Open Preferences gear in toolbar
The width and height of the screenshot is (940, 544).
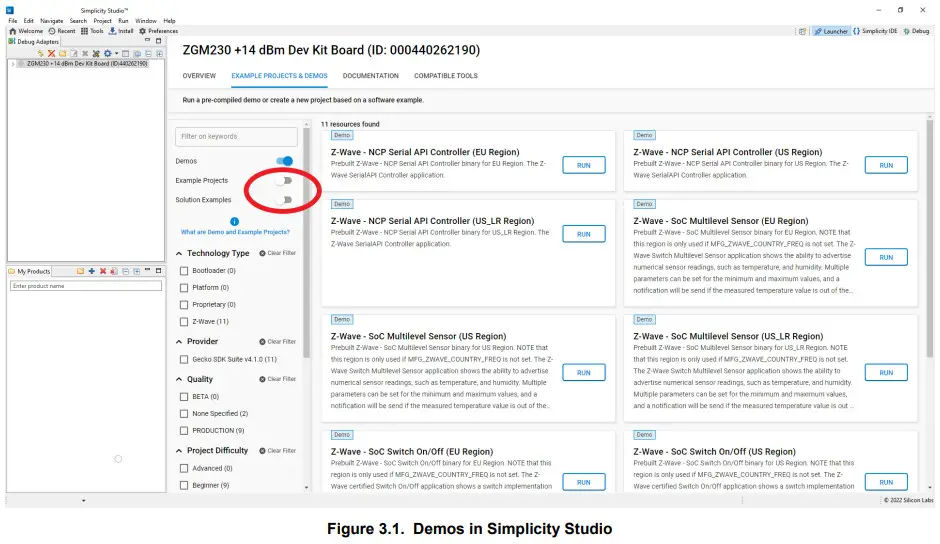click(158, 31)
